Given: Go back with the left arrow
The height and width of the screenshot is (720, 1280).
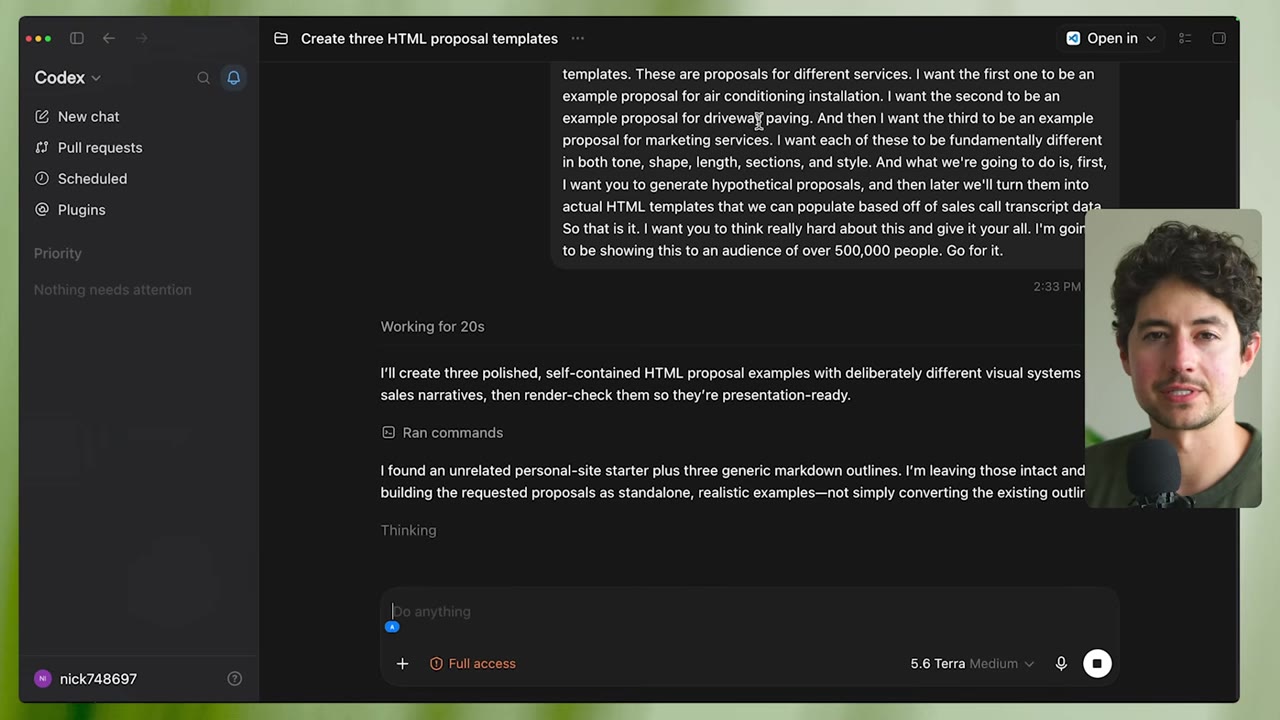Looking at the screenshot, I should (x=109, y=38).
